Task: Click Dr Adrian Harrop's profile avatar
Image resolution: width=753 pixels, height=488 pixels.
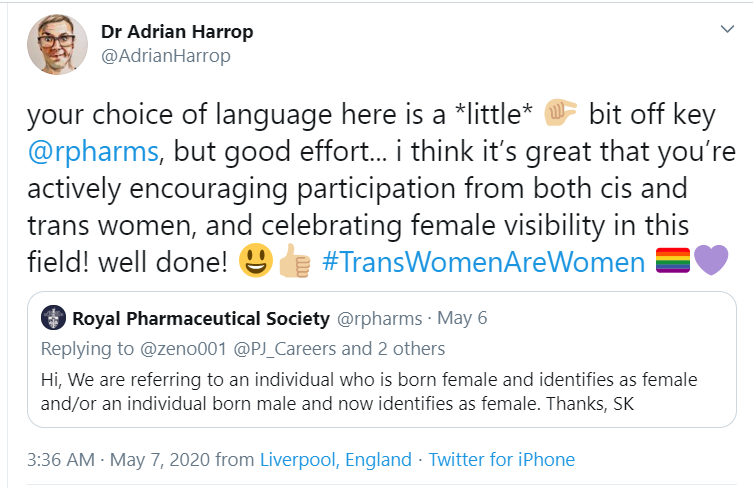Action: [58, 44]
